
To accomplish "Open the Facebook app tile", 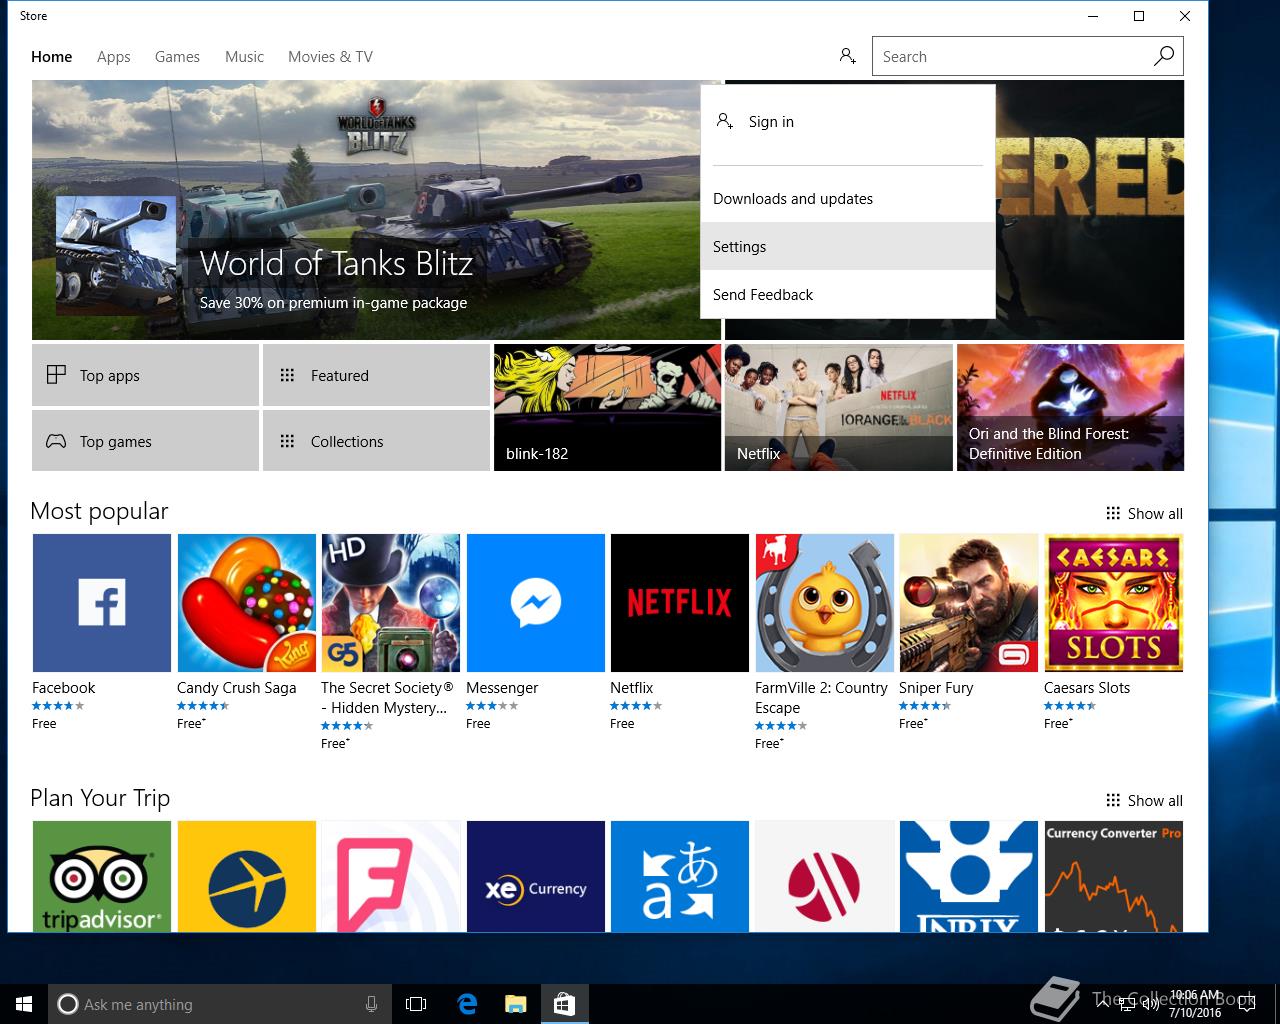I will (101, 602).
